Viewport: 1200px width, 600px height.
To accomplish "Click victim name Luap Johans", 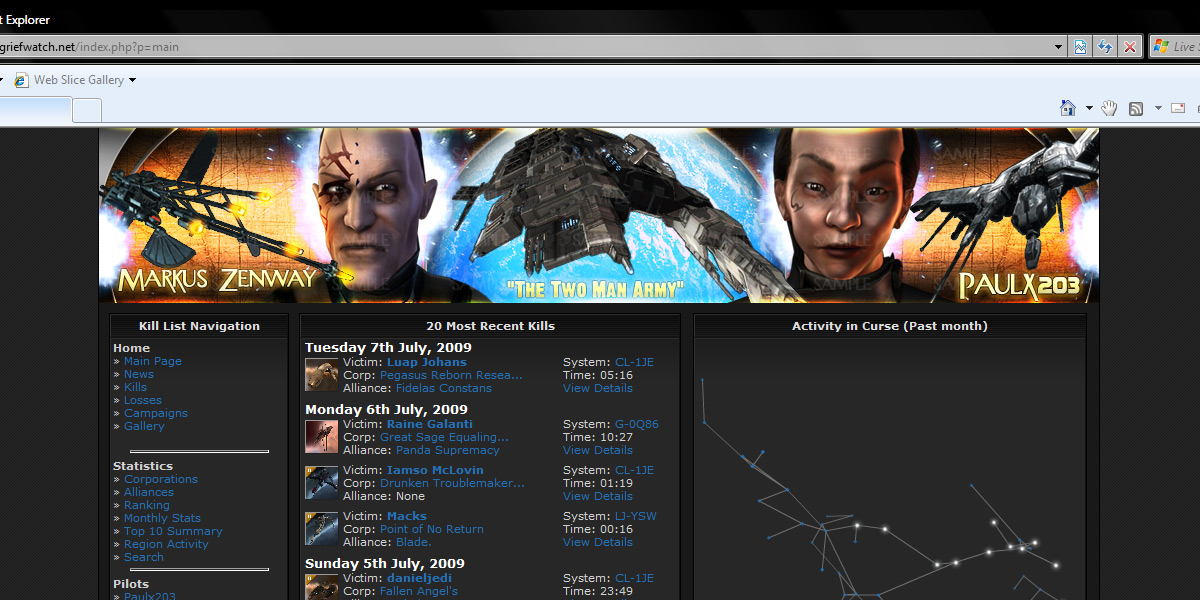I will pos(427,362).
